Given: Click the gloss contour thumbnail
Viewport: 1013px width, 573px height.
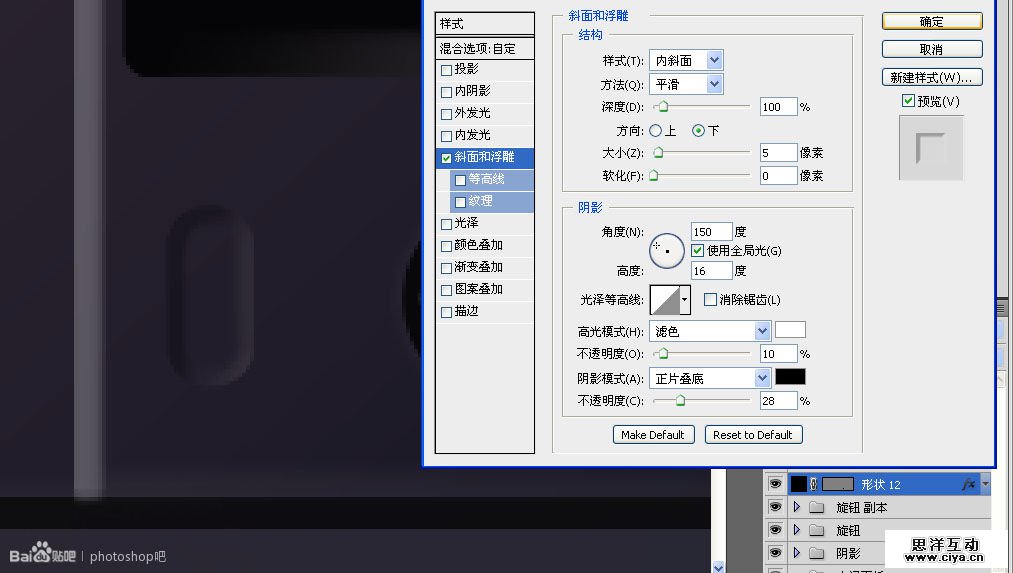Looking at the screenshot, I should click(664, 300).
